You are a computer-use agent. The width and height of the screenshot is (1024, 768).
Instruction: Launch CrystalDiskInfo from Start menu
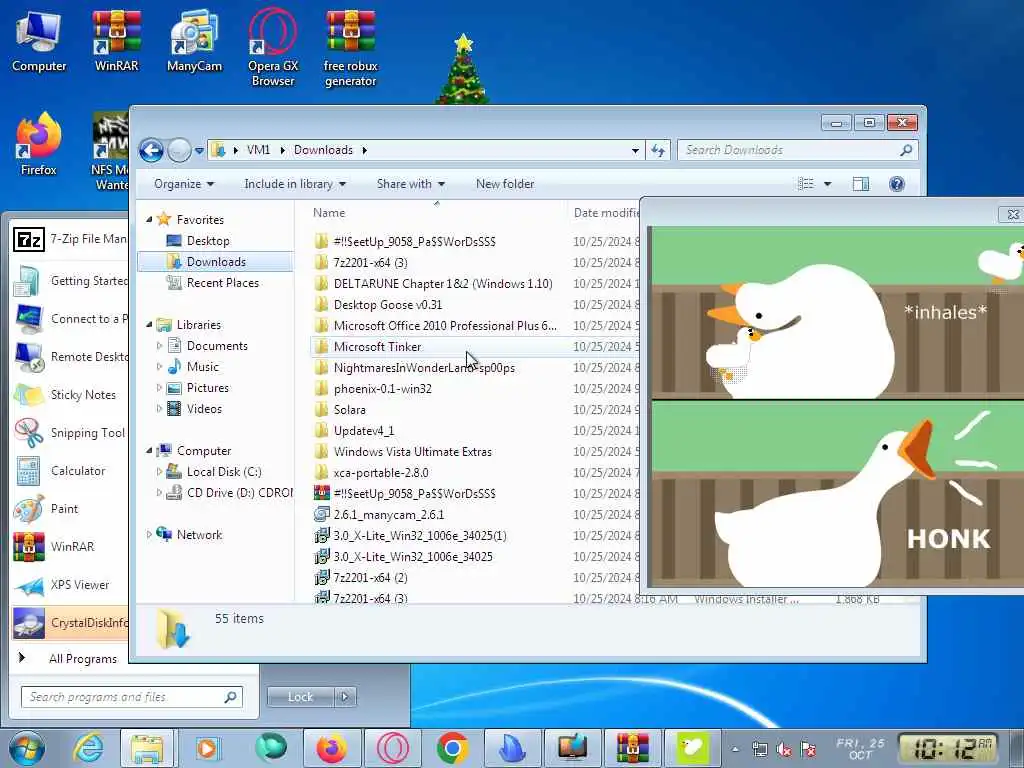pos(71,623)
